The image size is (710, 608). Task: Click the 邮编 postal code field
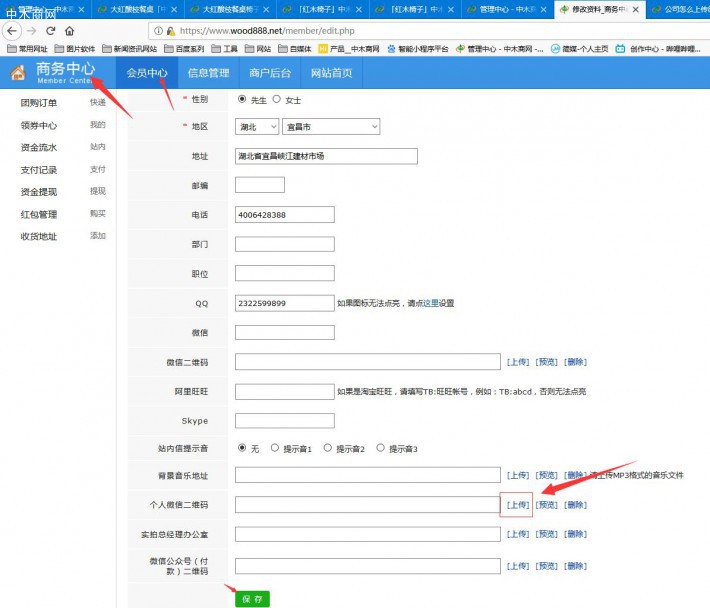point(260,185)
